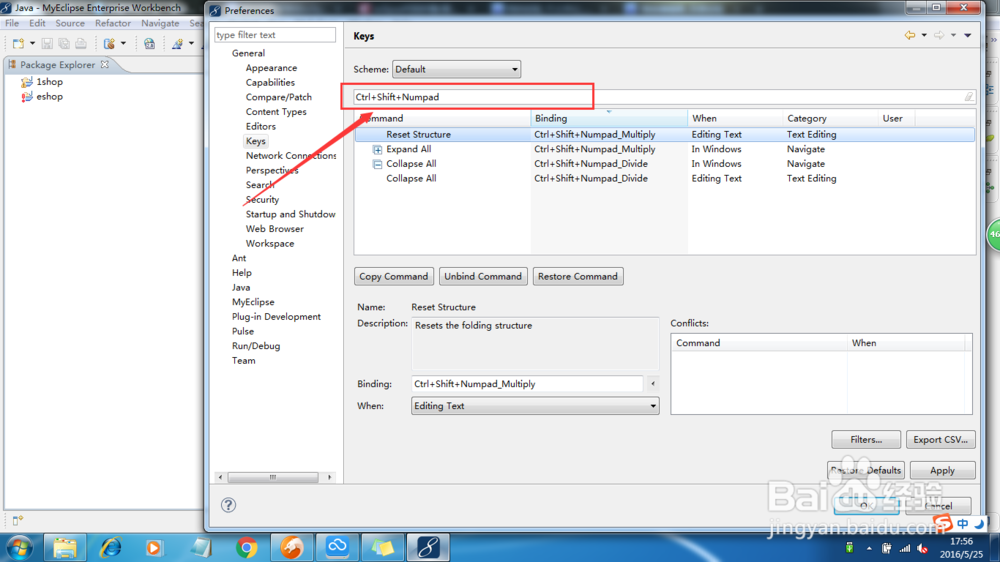Click Collapse All minus icon in Navigate row

378,164
